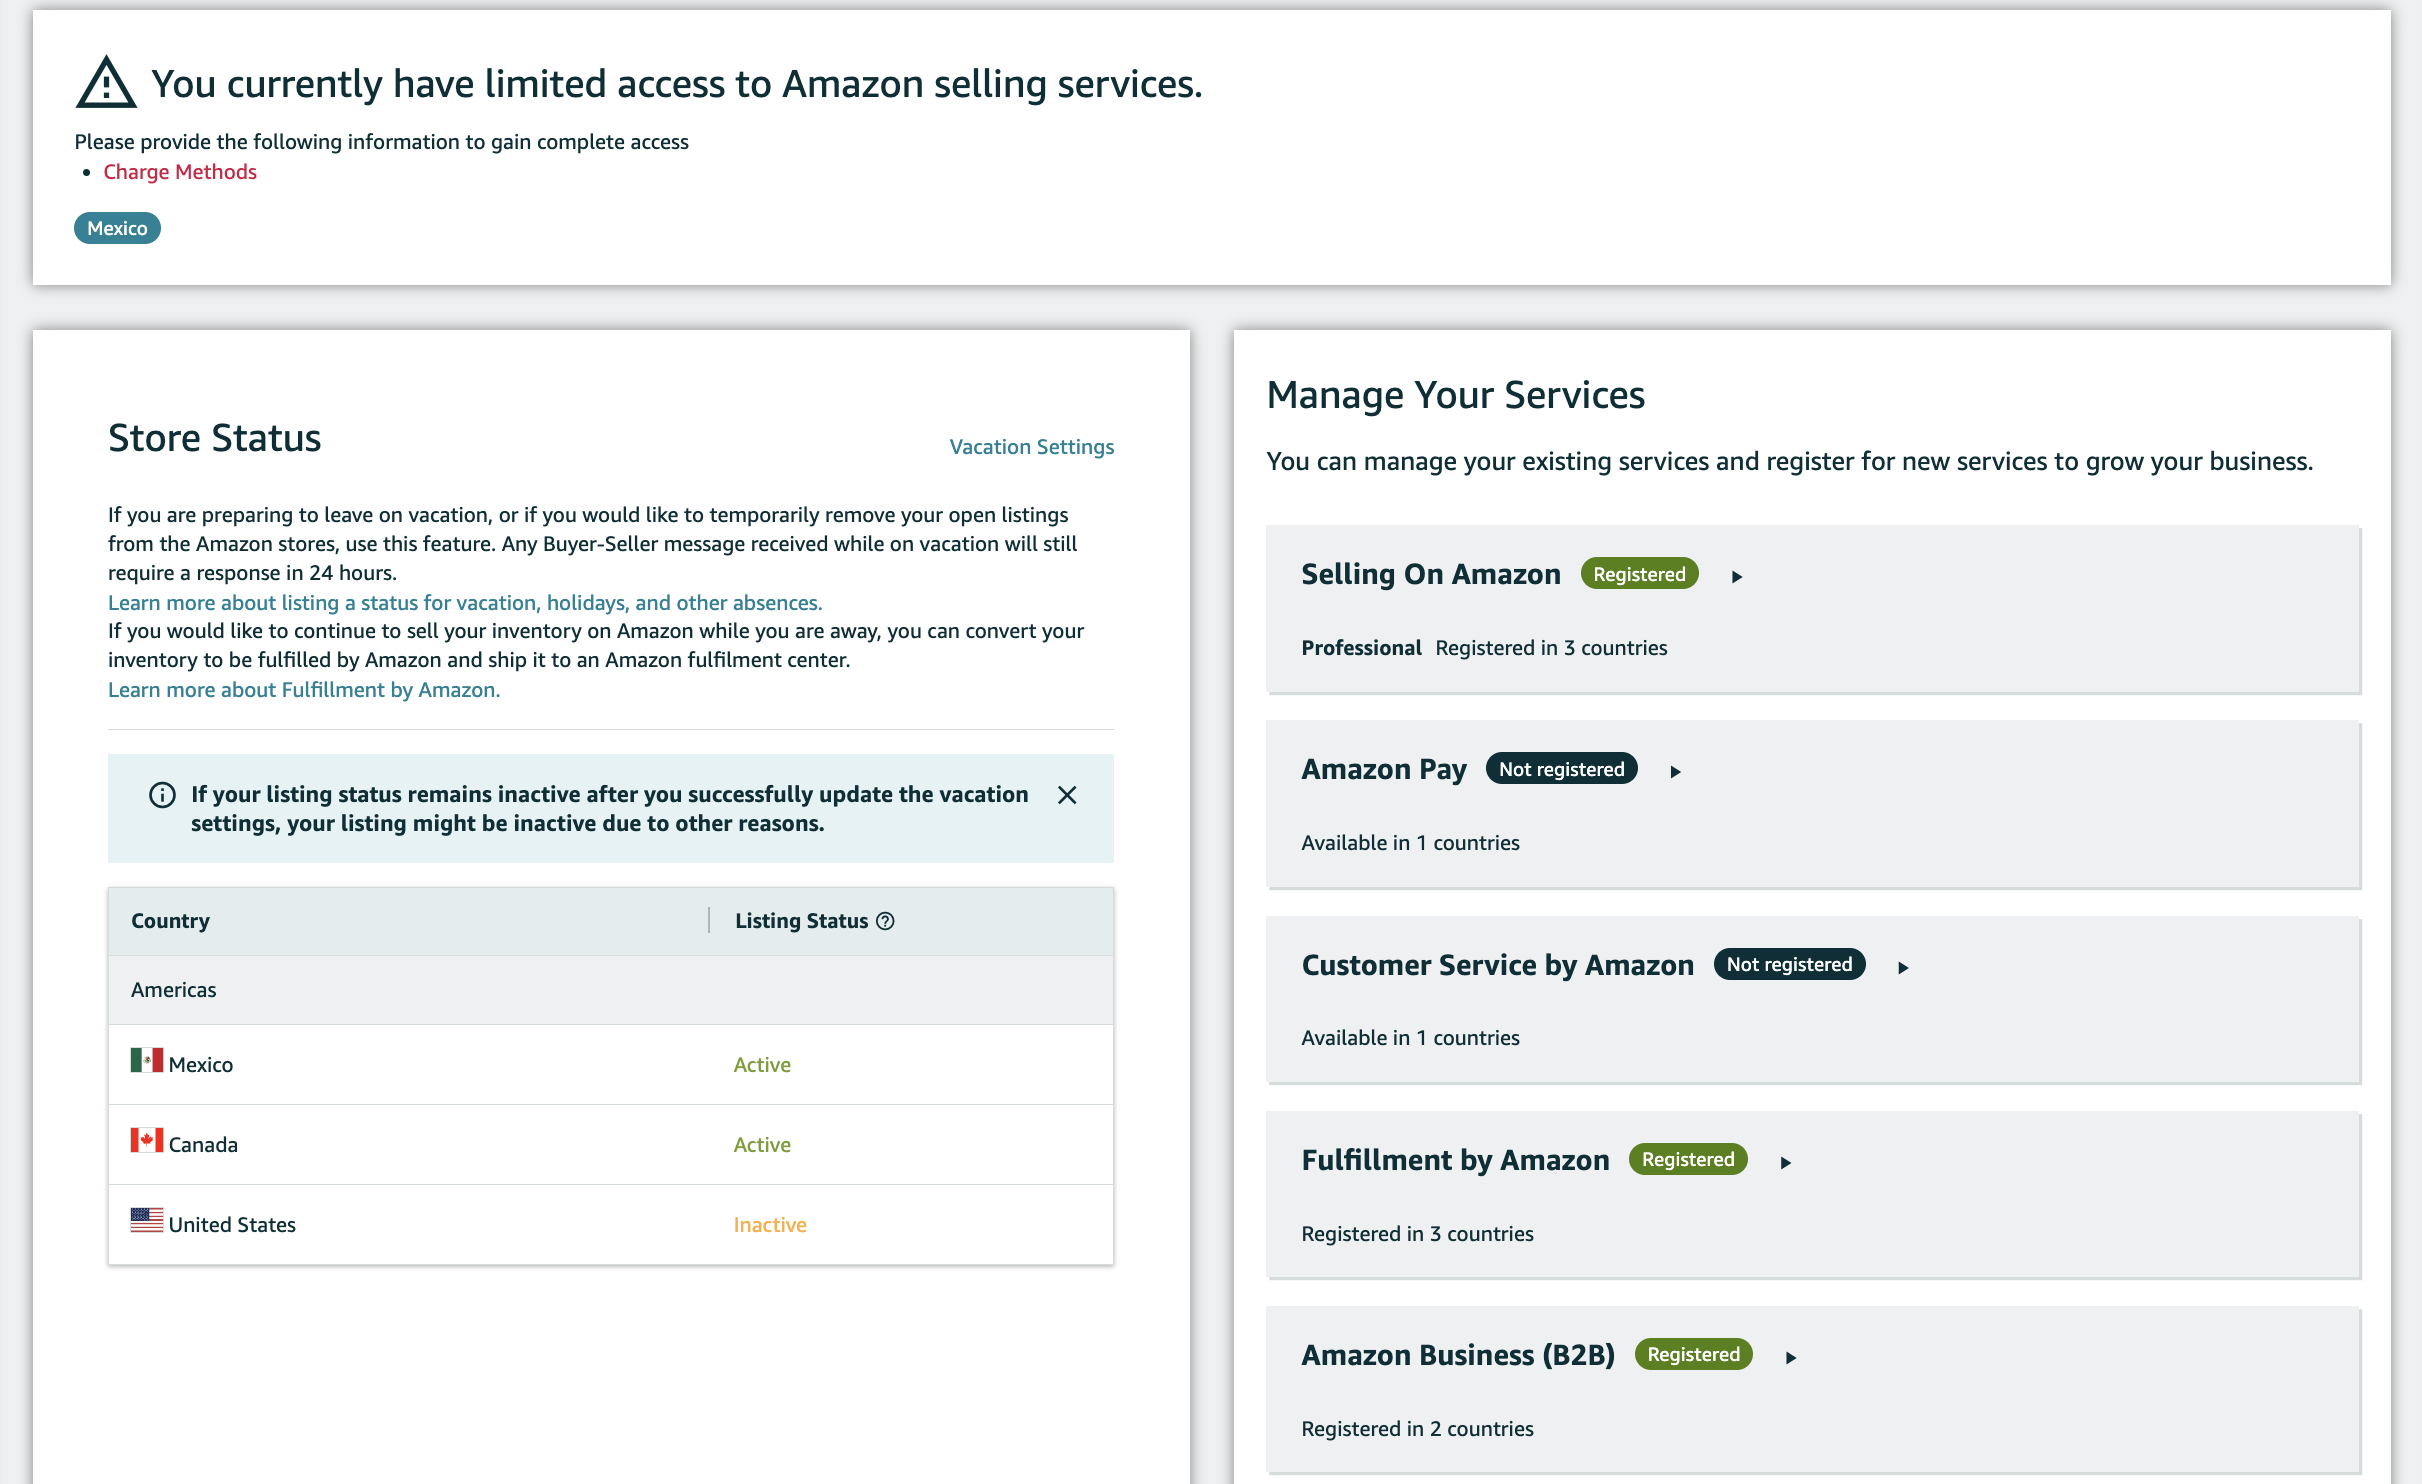Click the Amazon Business (B2B) heading
This screenshot has height=1484, width=2422.
[x=1458, y=1355]
